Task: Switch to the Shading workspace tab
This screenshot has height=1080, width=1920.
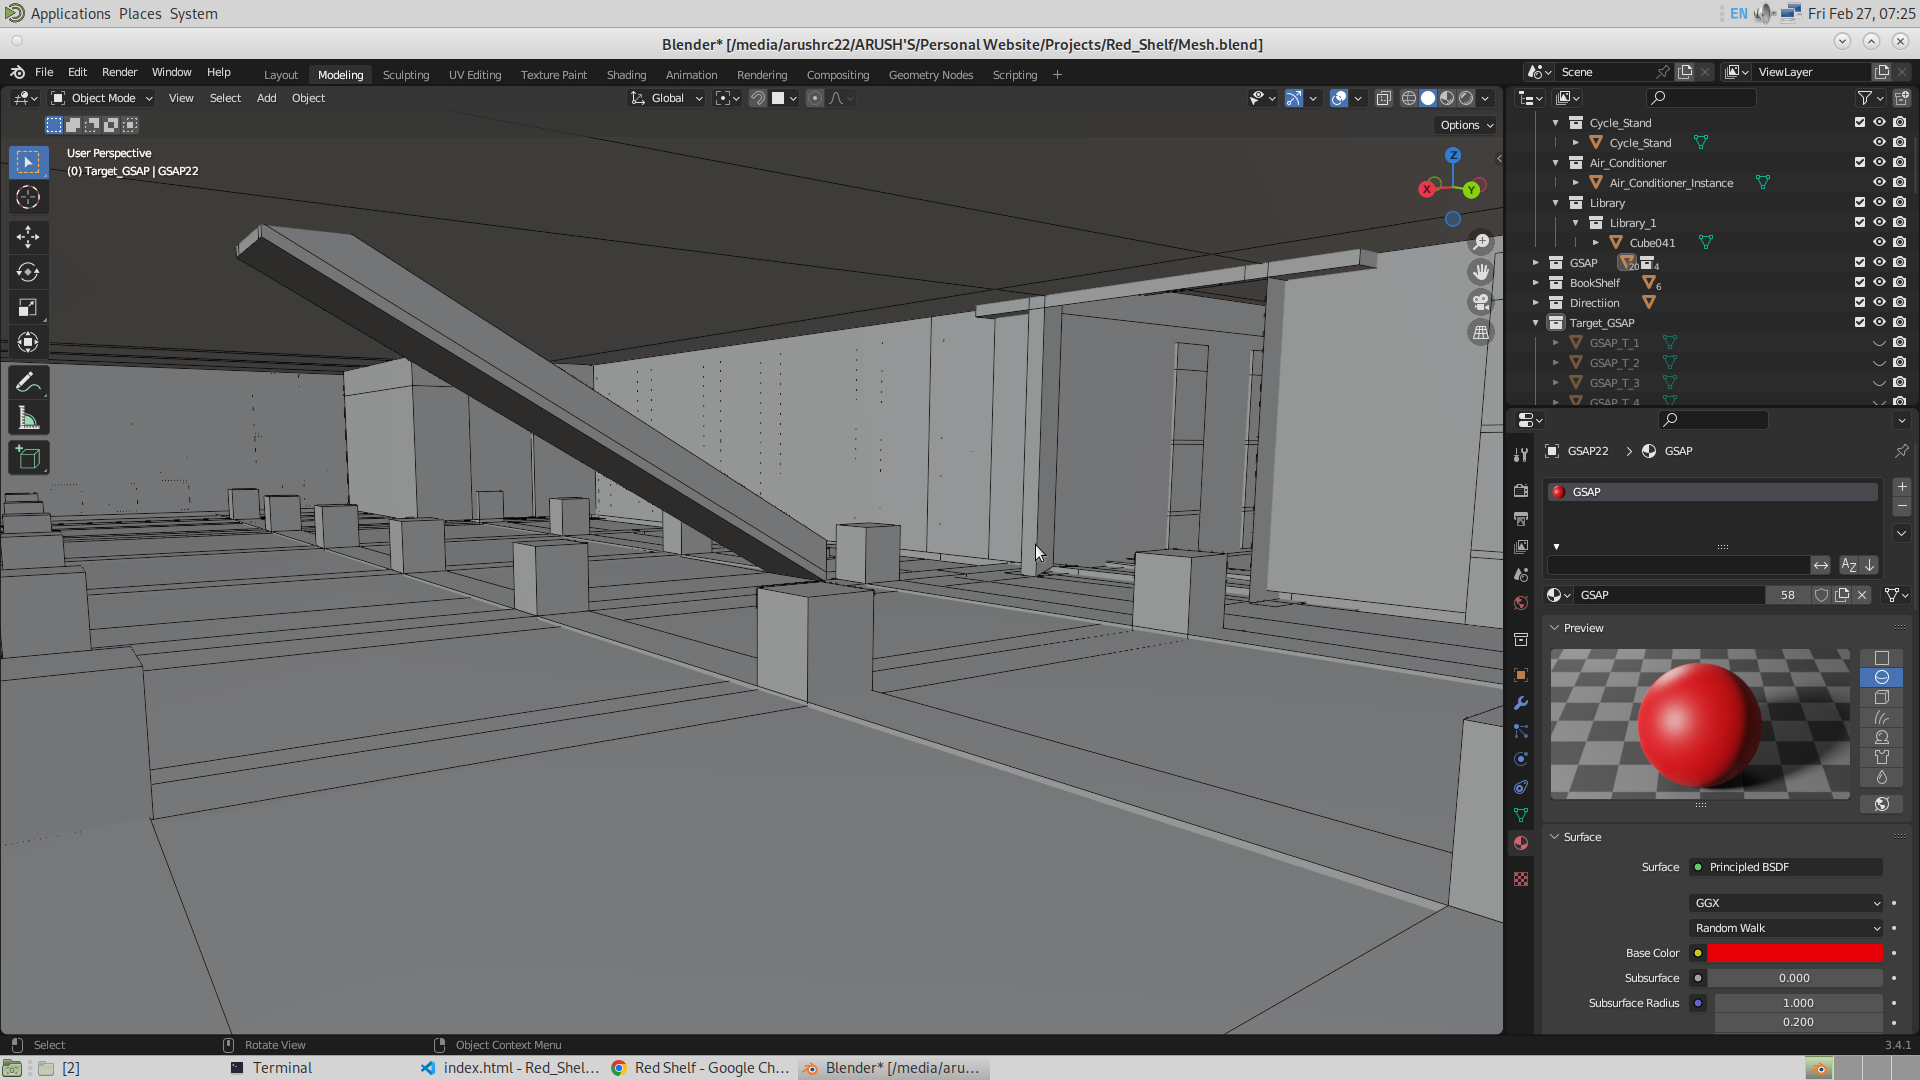Action: coord(626,74)
